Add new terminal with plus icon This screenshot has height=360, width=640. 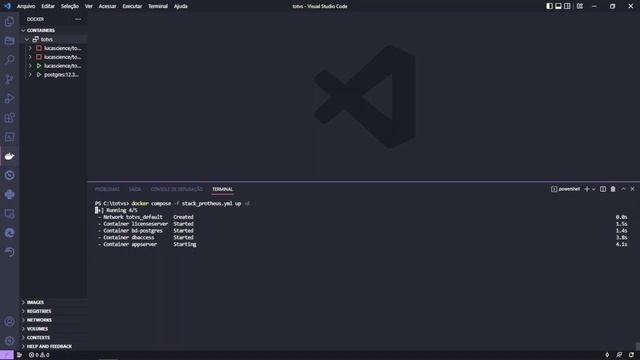pos(587,189)
